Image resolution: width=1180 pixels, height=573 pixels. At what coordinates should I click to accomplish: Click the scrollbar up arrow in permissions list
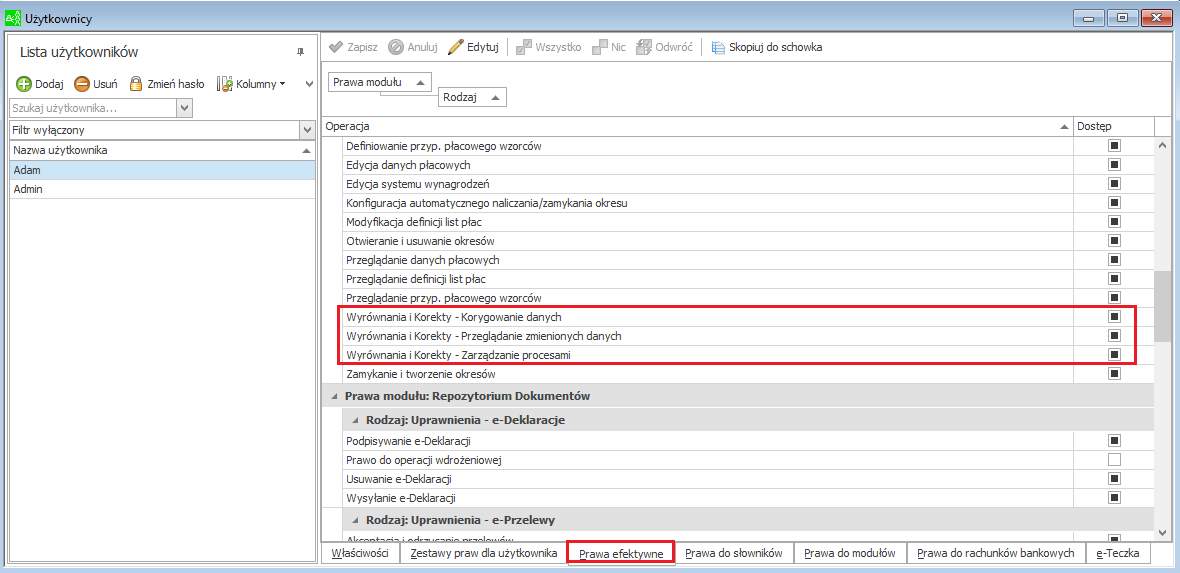(x=1161, y=145)
